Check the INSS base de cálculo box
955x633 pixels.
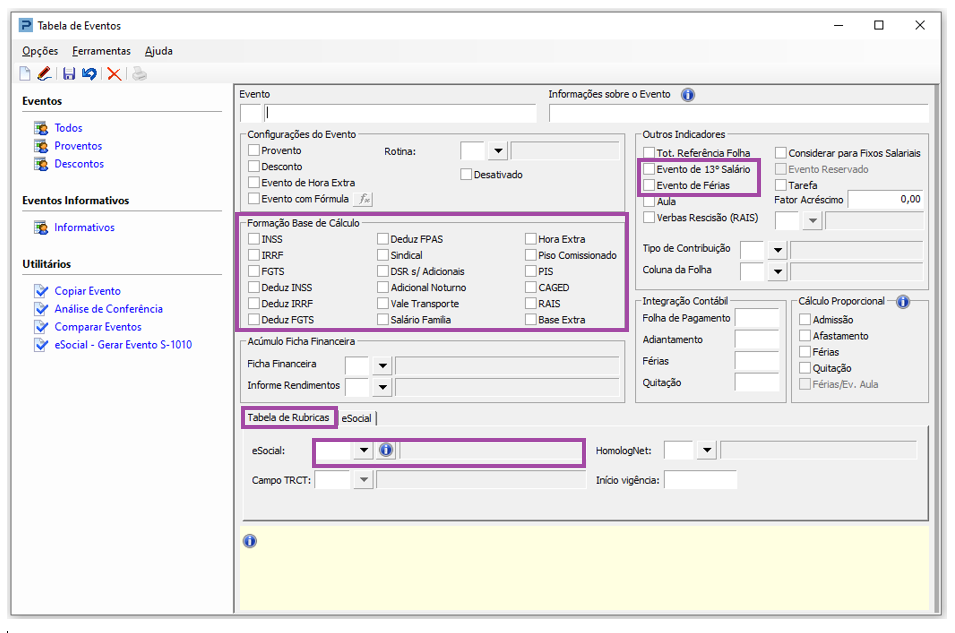pyautogui.click(x=254, y=240)
